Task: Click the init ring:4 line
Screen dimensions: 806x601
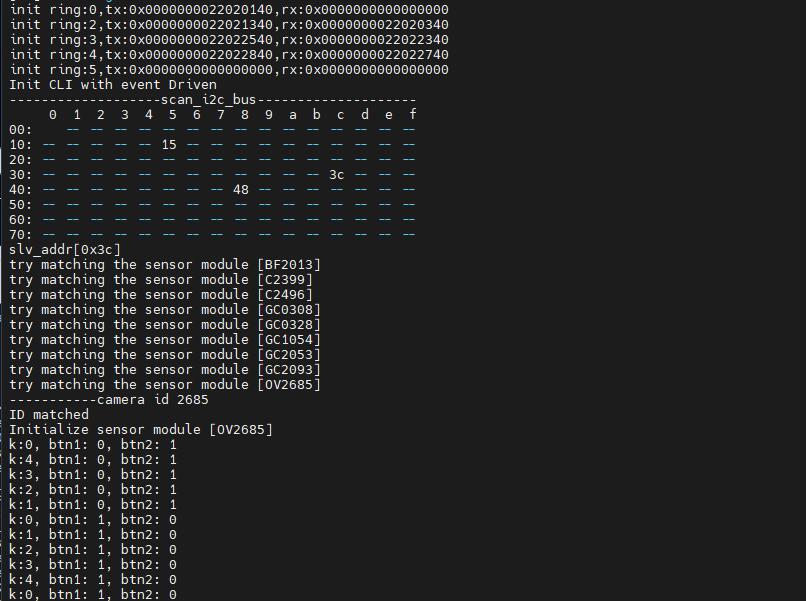Action: coord(229,54)
